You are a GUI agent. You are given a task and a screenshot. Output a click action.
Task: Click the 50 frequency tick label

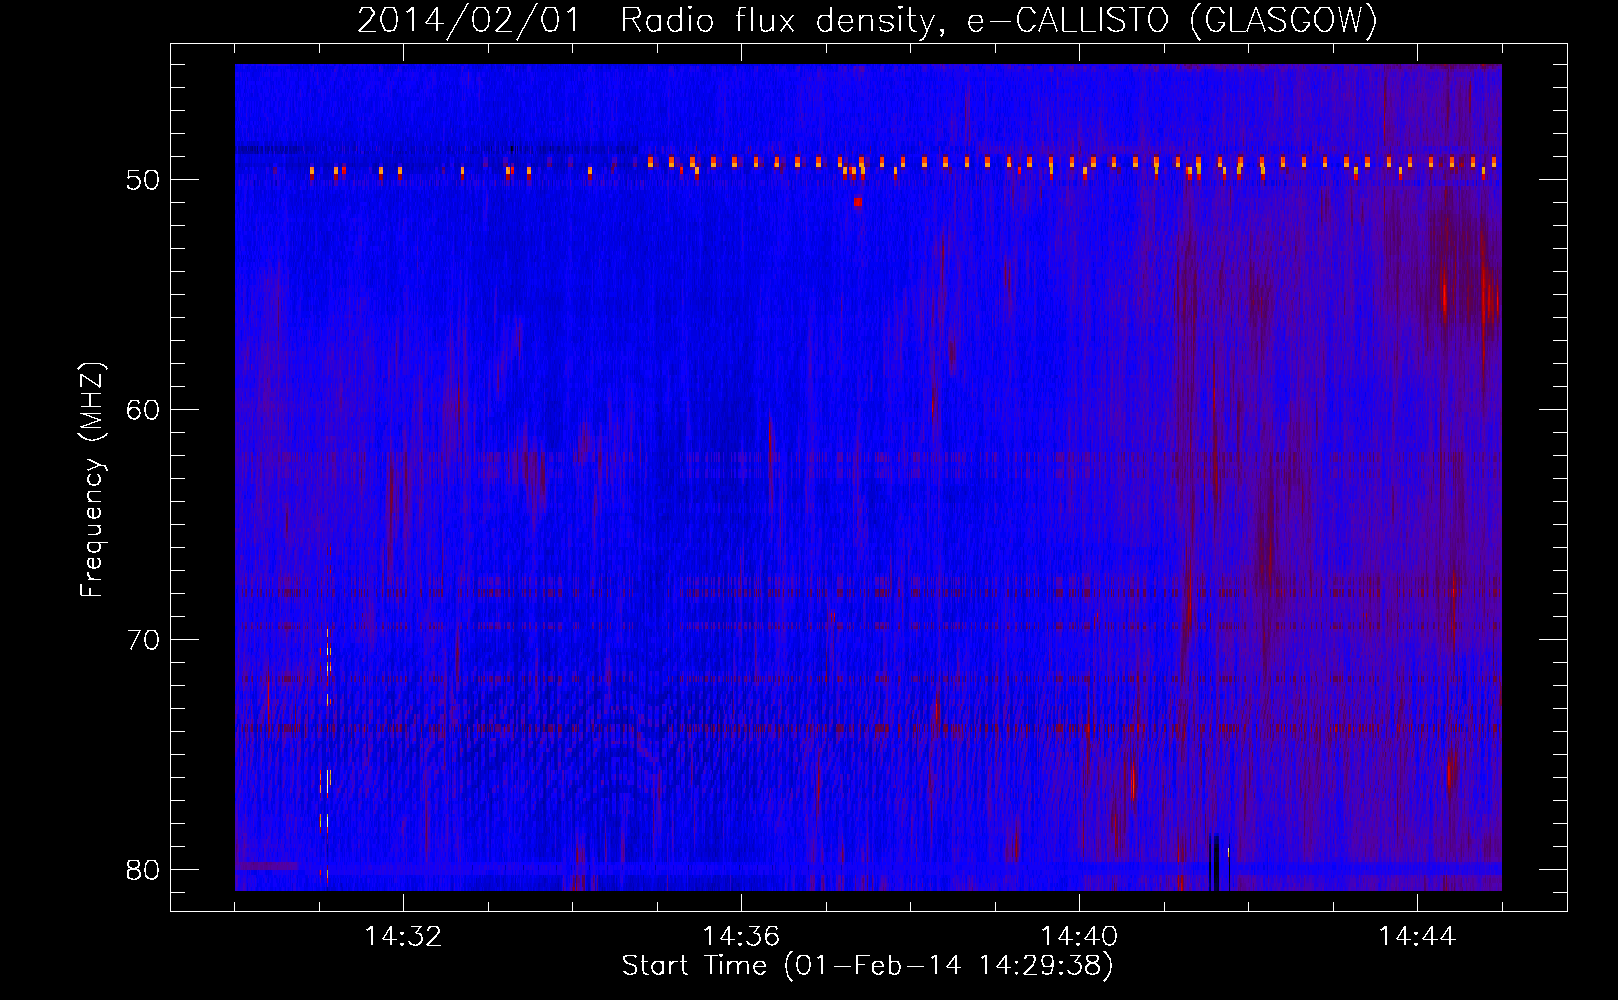144,180
